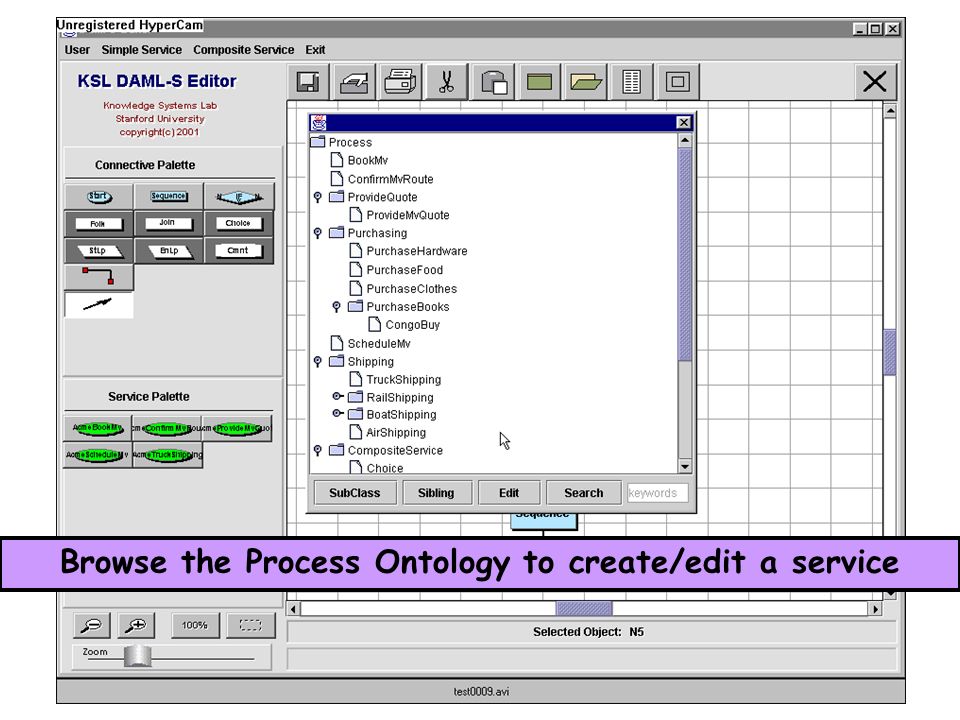Click the Search button
Viewport: 960px width, 720px height.
583,493
